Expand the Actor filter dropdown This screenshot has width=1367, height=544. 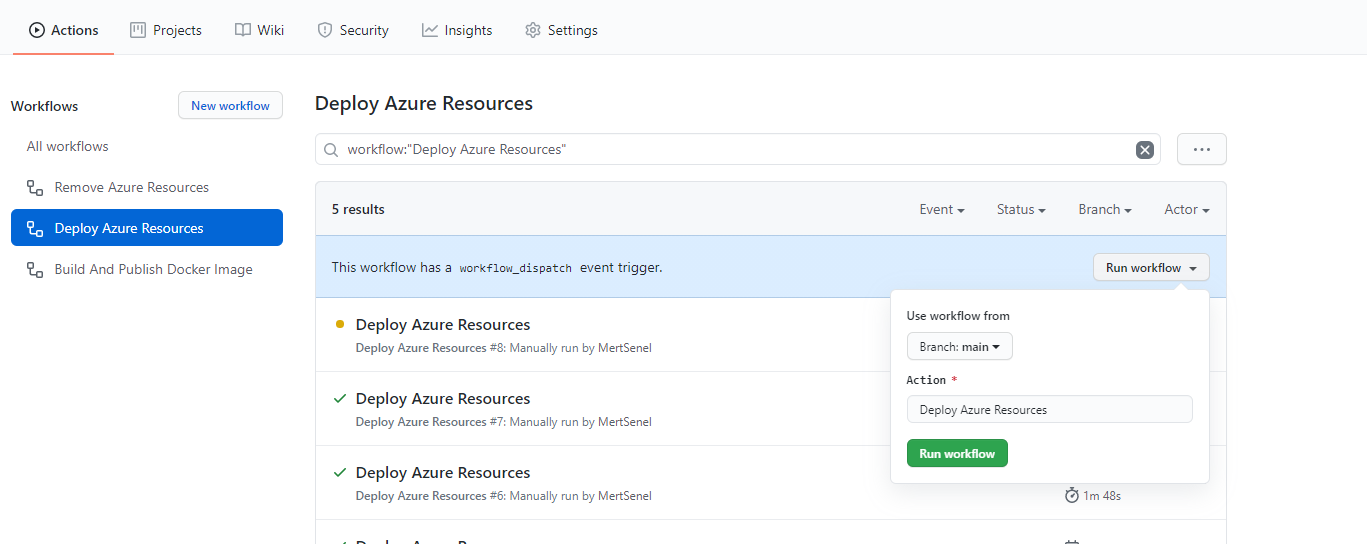click(x=1187, y=209)
